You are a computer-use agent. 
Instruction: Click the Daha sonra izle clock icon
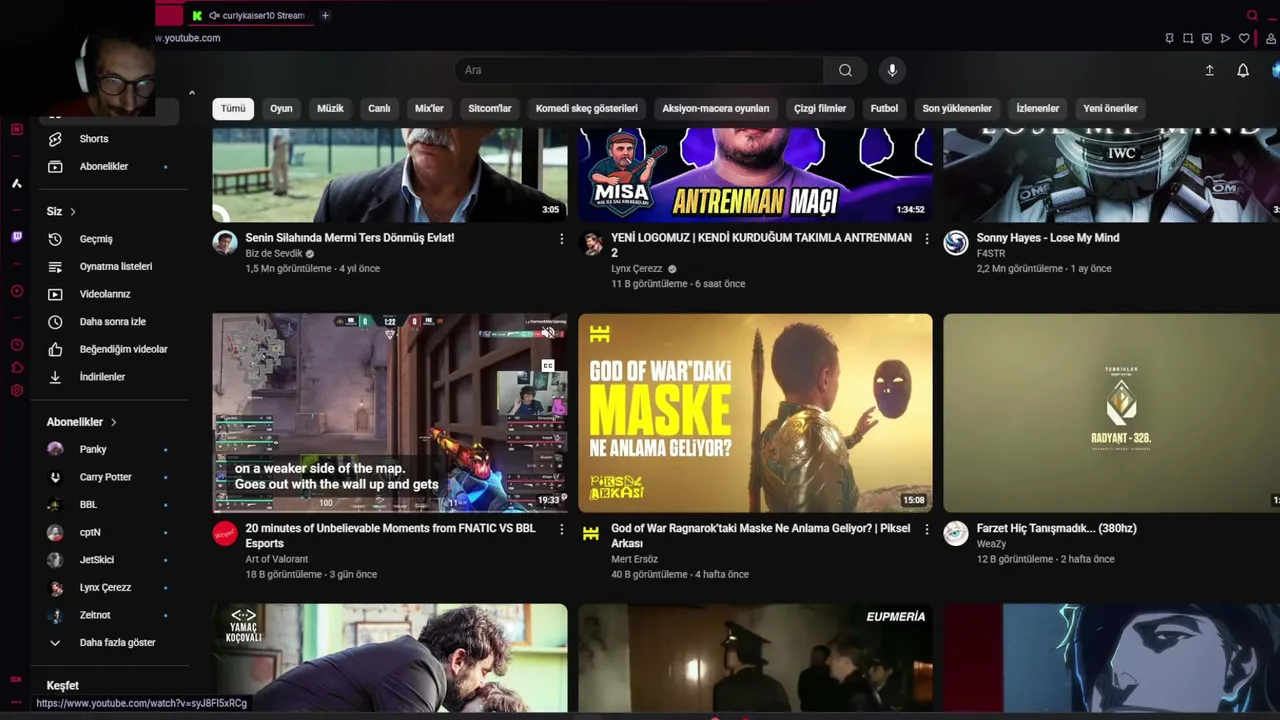[x=55, y=322]
